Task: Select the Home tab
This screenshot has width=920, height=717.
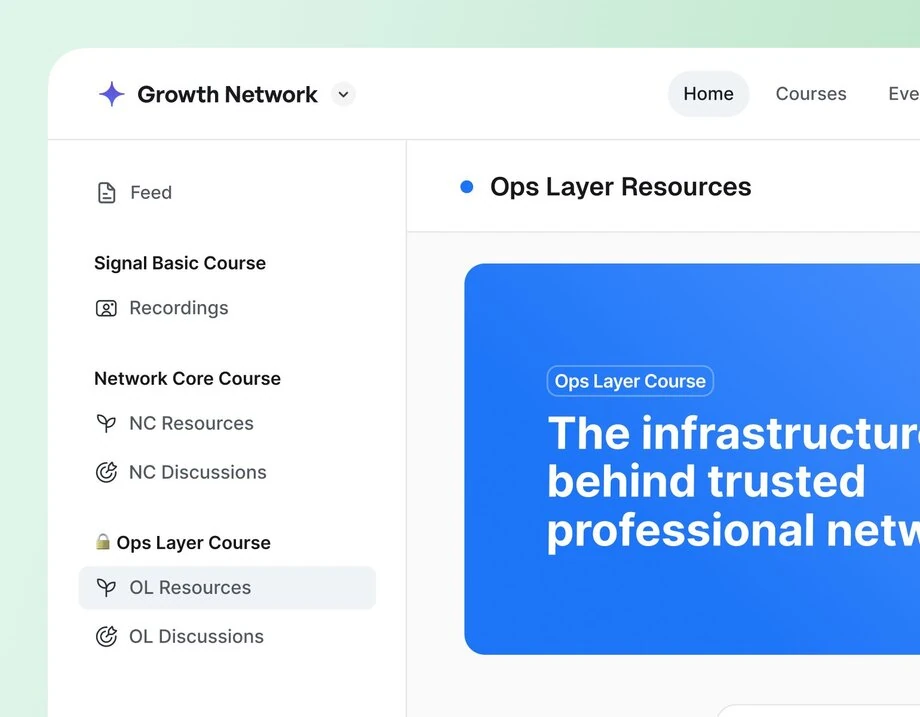Action: coord(708,94)
